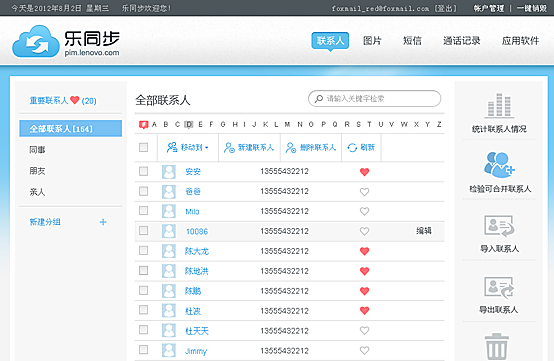The height and width of the screenshot is (361, 554).
Task: Click avatar of contact 陈大龙
Action: [169, 251]
